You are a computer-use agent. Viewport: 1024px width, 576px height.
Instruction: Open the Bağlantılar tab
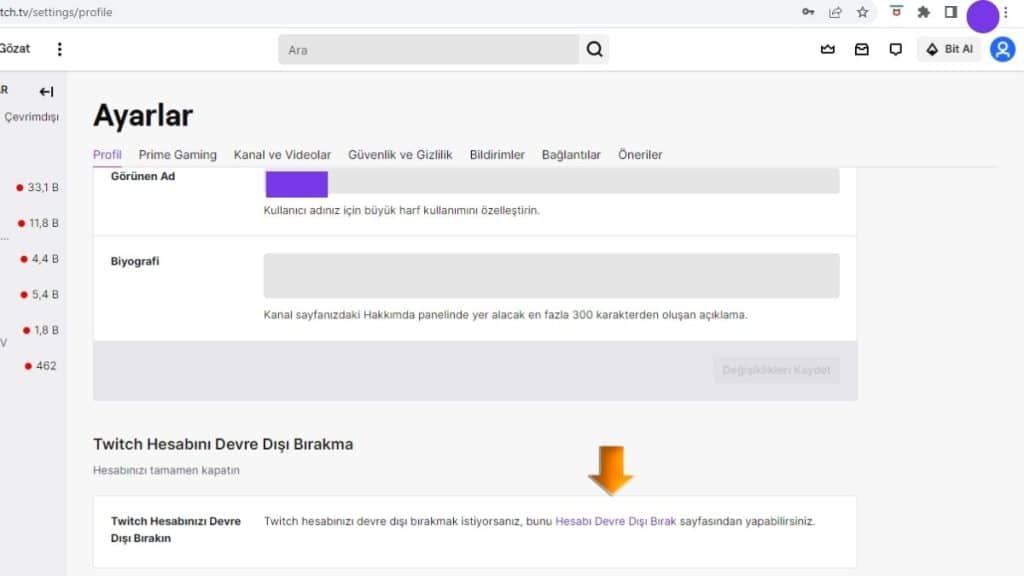tap(571, 155)
